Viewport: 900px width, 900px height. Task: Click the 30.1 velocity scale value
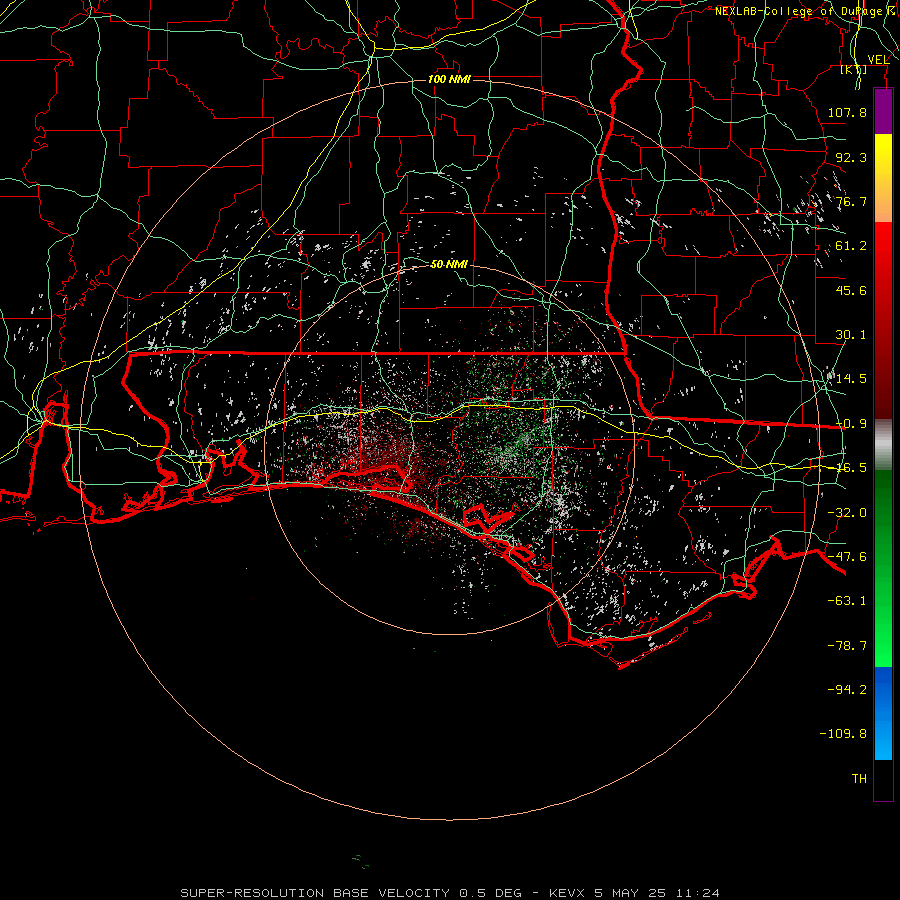(x=851, y=335)
